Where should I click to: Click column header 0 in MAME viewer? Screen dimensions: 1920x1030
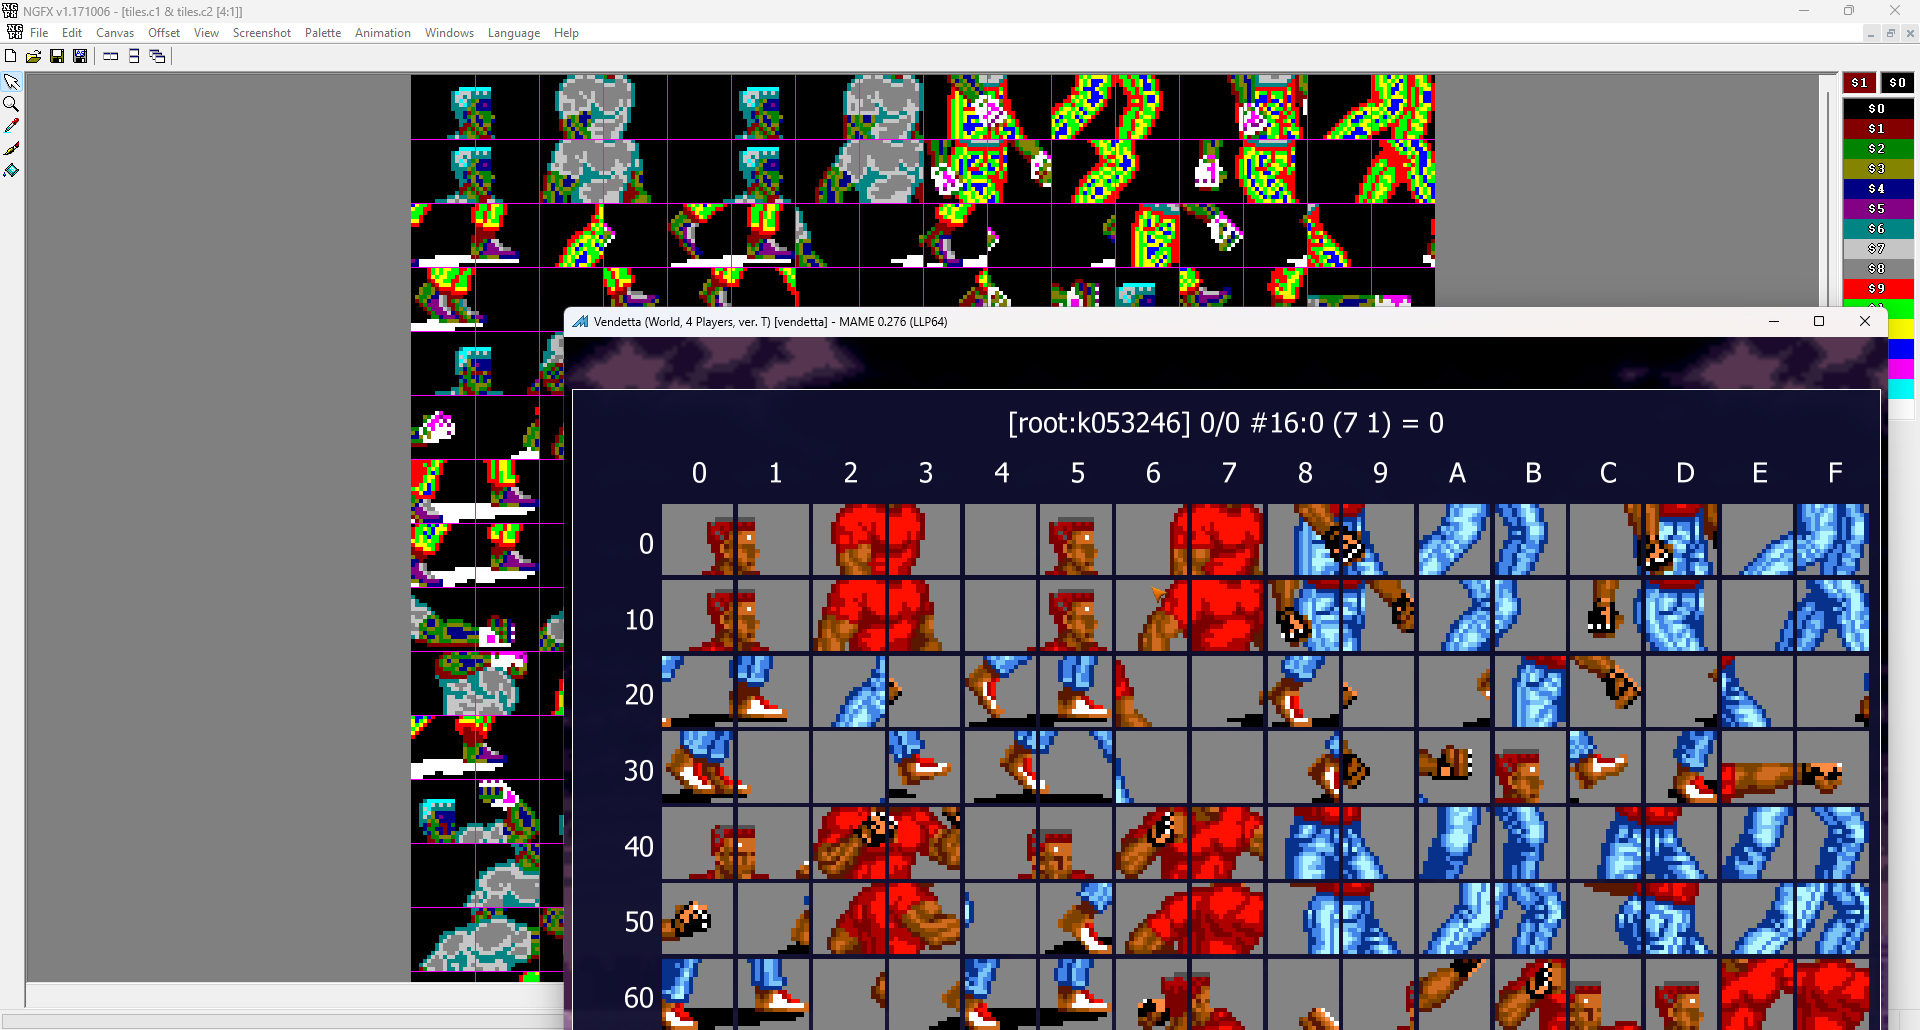pyautogui.click(x=699, y=473)
